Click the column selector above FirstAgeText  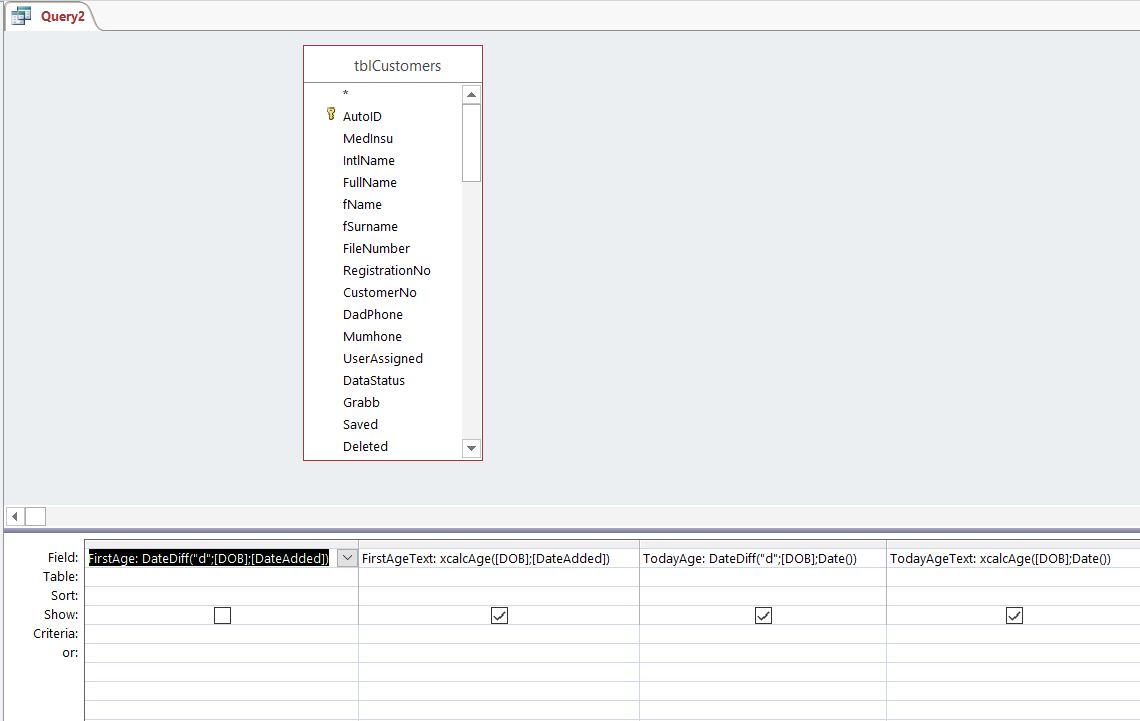[x=499, y=544]
